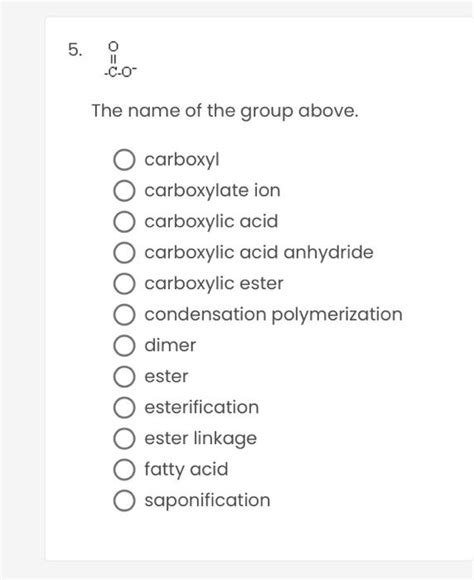The image size is (474, 580).
Task: Select the ester linkage option
Action: pos(124,438)
